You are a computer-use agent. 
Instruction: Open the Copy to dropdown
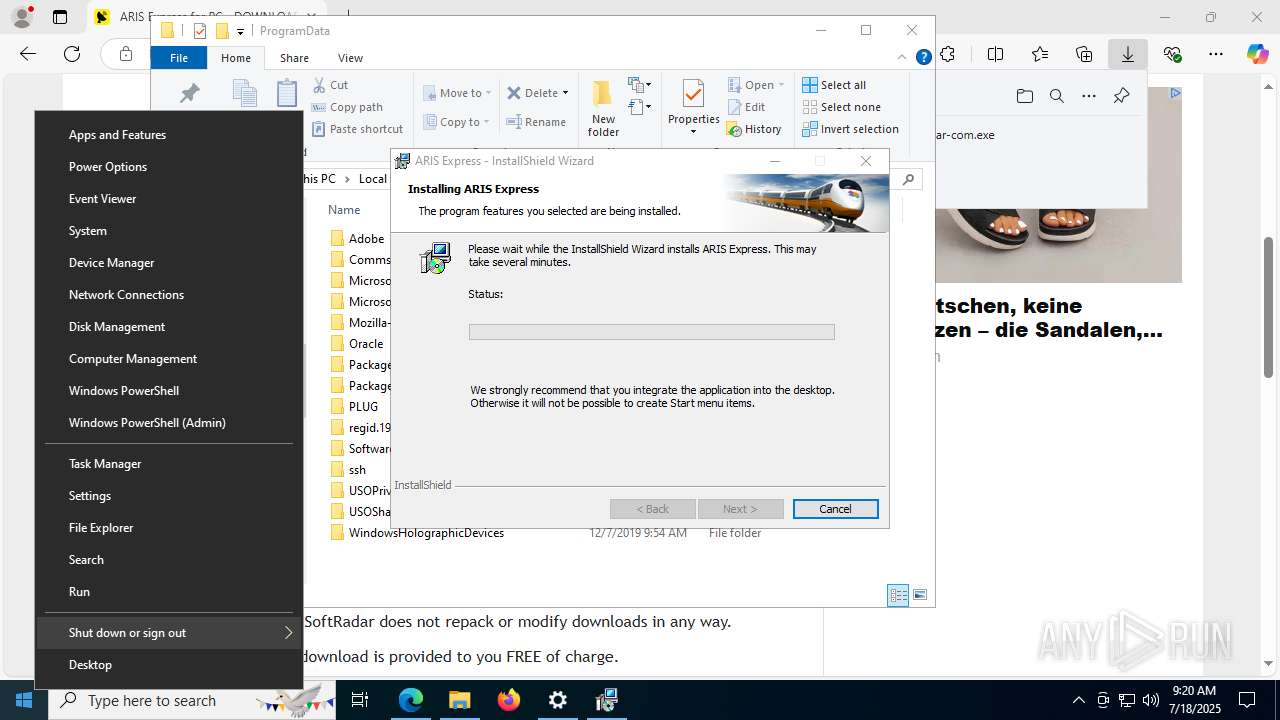click(x=456, y=122)
